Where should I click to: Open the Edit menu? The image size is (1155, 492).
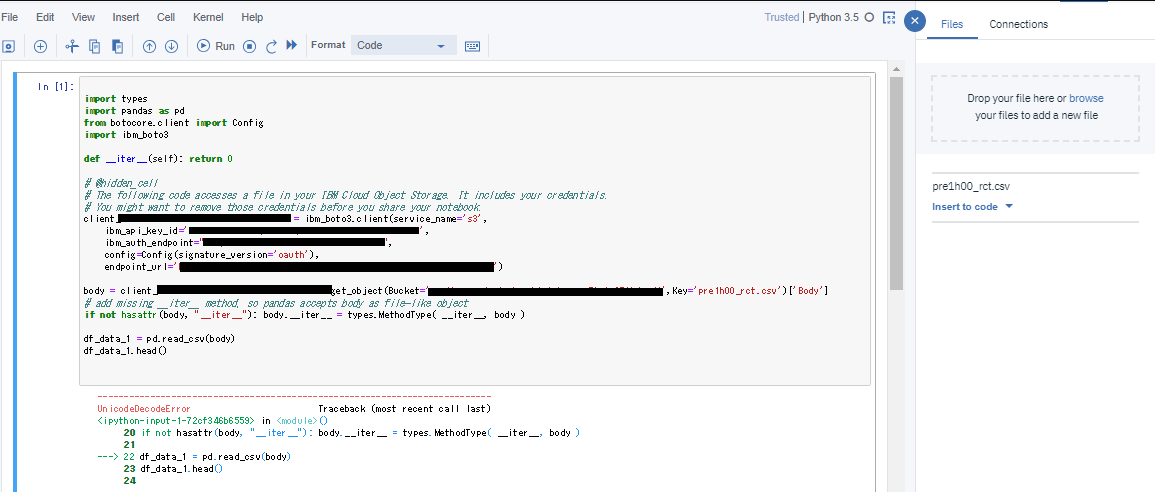tap(45, 17)
